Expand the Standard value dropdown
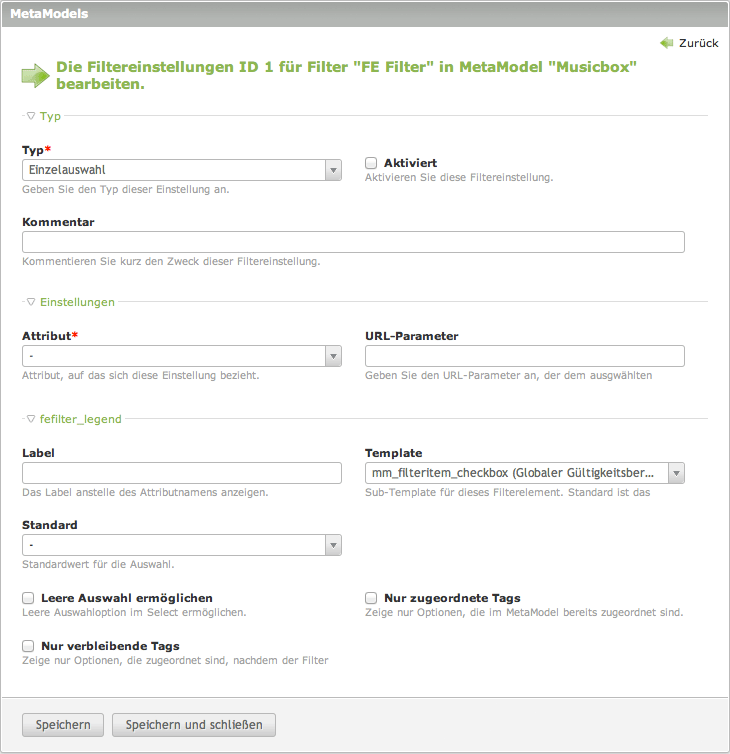 182,545
